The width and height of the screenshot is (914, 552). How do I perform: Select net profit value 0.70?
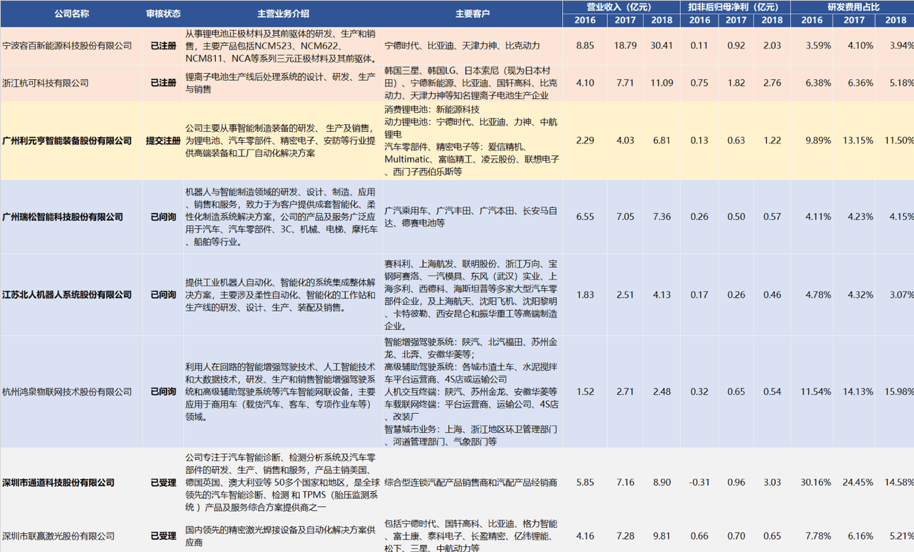pos(736,536)
